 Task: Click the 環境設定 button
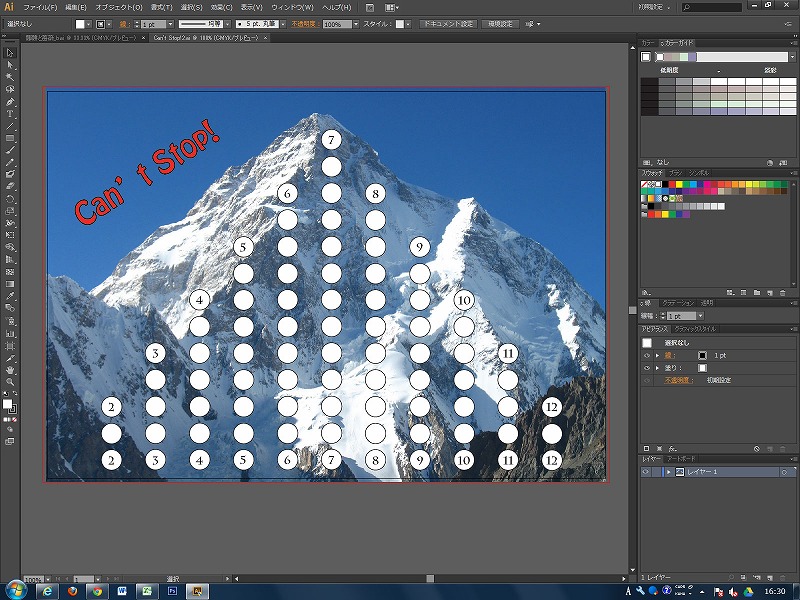[x=500, y=24]
